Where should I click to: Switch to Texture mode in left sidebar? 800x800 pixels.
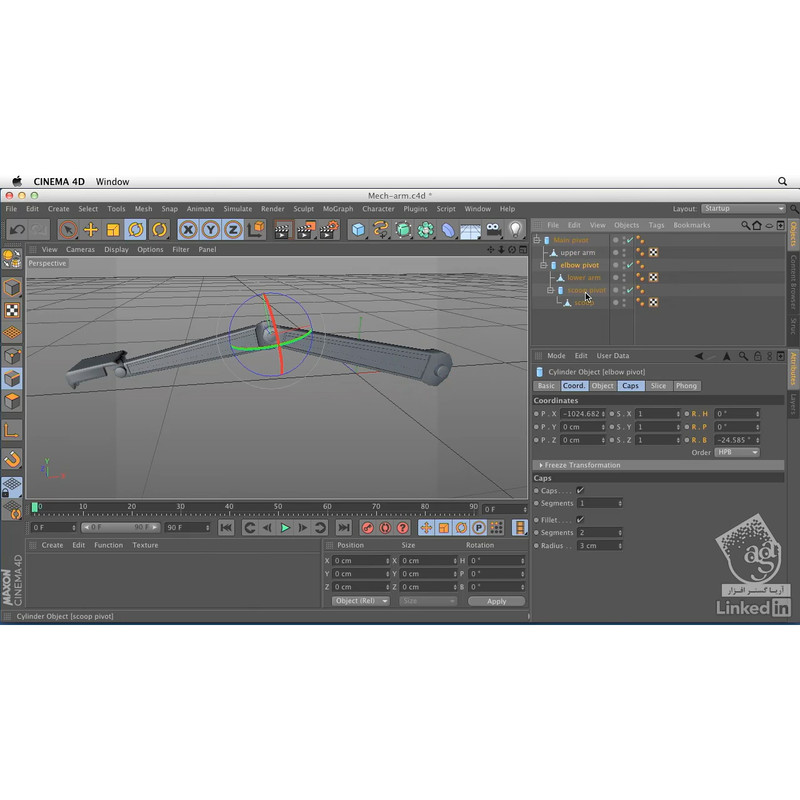[x=12, y=311]
